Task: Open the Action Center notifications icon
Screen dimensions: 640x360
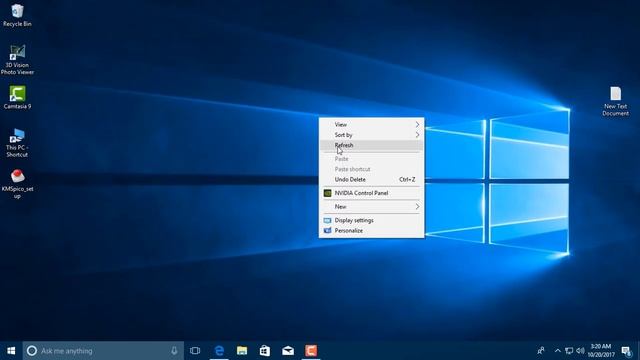Action: click(x=626, y=351)
